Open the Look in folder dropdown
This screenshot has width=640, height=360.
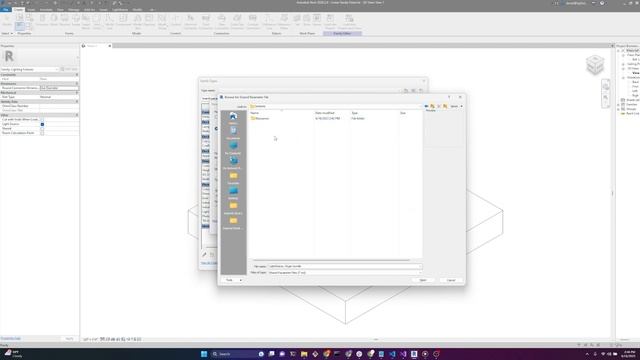point(335,106)
